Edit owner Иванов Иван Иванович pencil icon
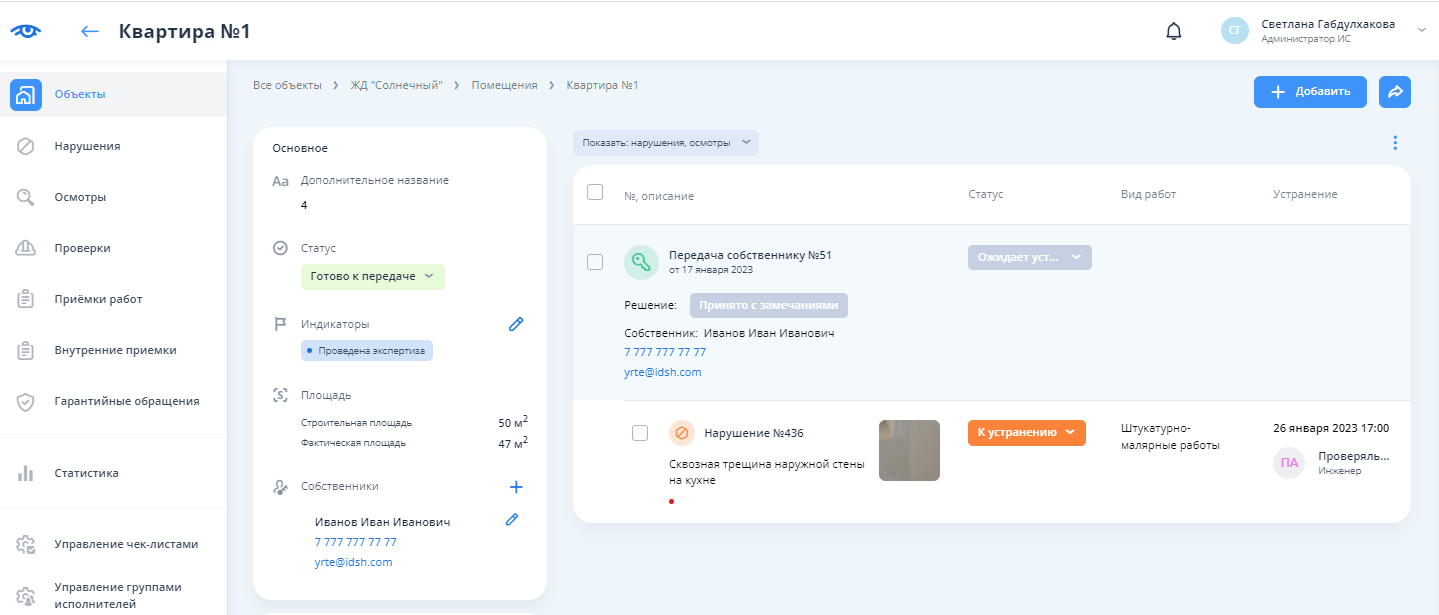Image resolution: width=1439 pixels, height=615 pixels. [512, 519]
